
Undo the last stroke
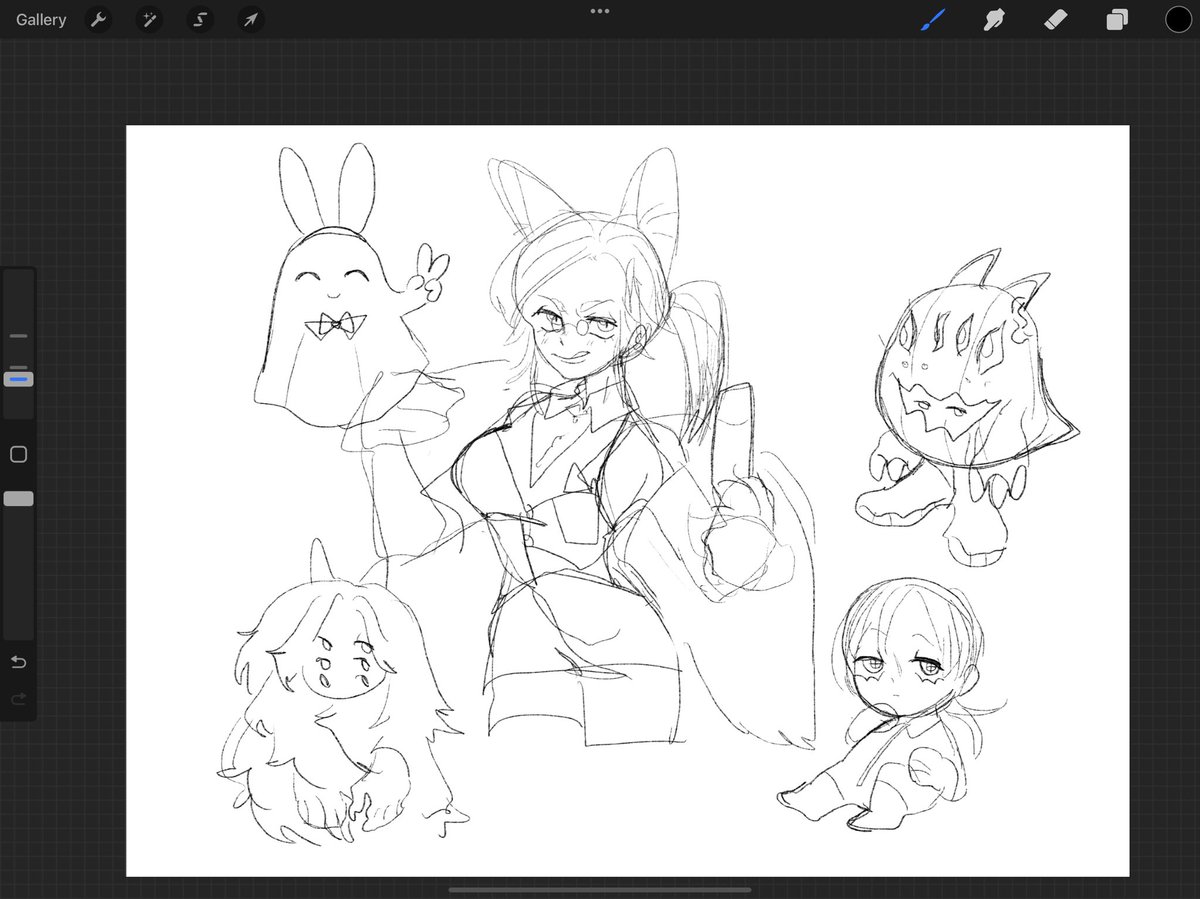(x=18, y=662)
